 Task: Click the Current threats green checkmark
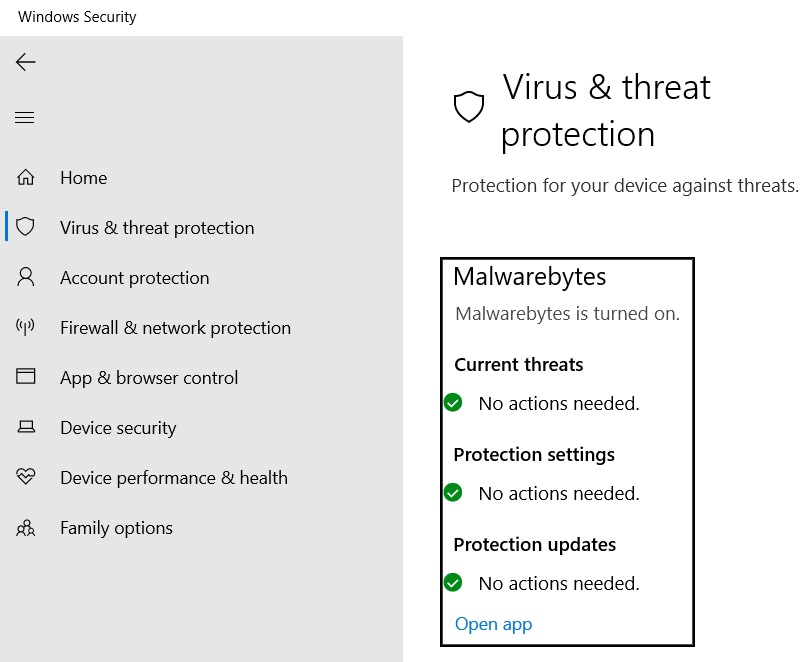click(453, 402)
